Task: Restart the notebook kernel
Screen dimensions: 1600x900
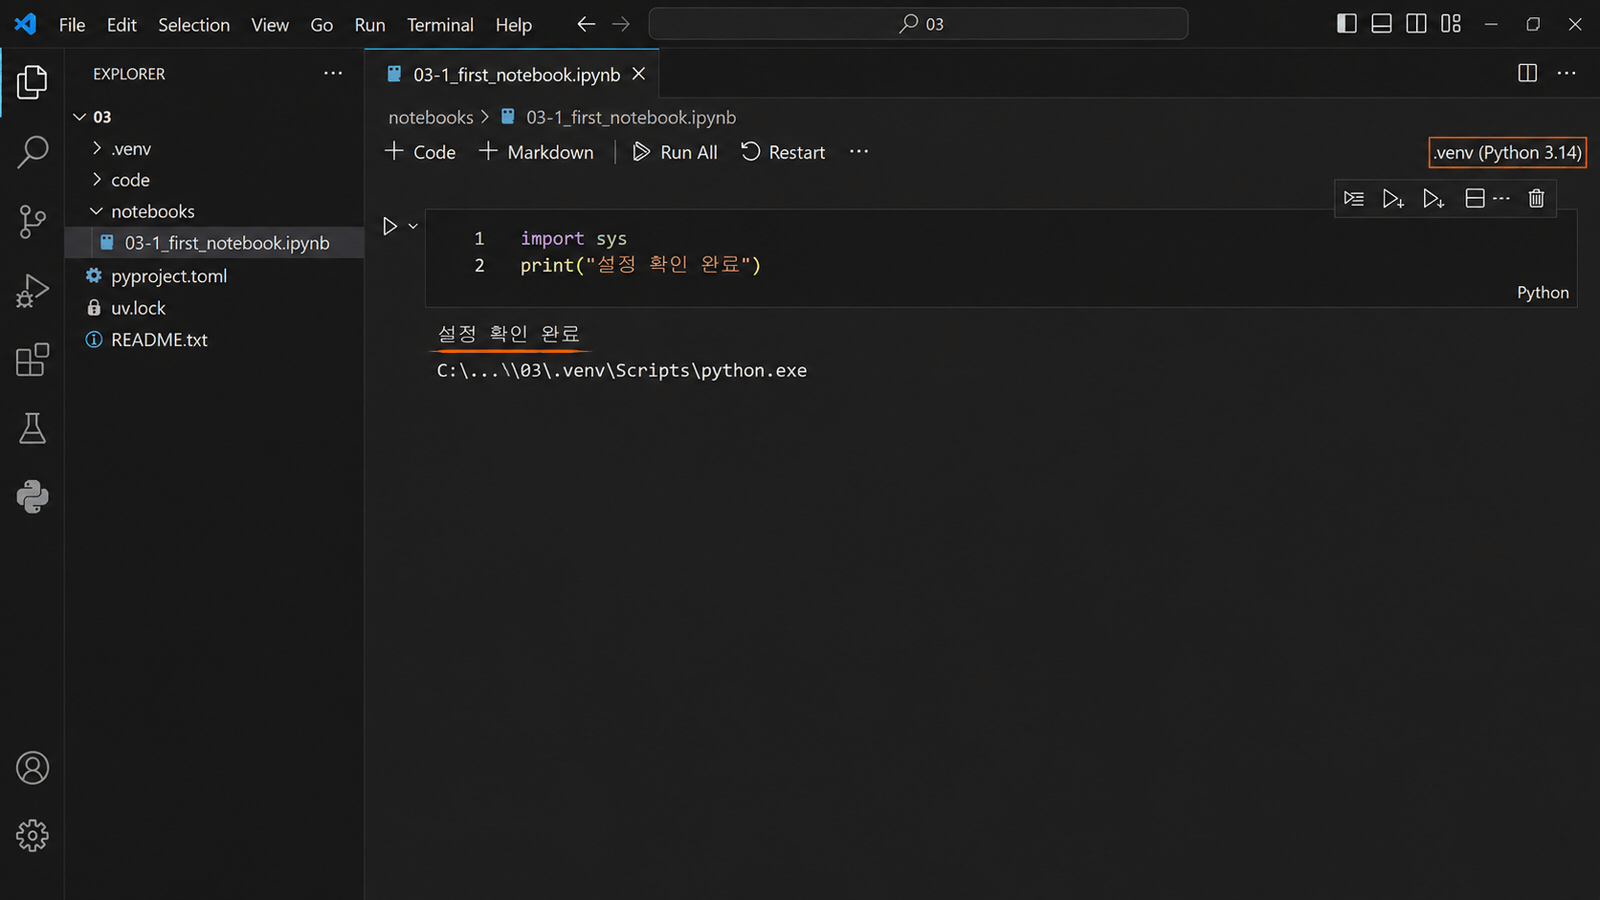Action: 783,152
